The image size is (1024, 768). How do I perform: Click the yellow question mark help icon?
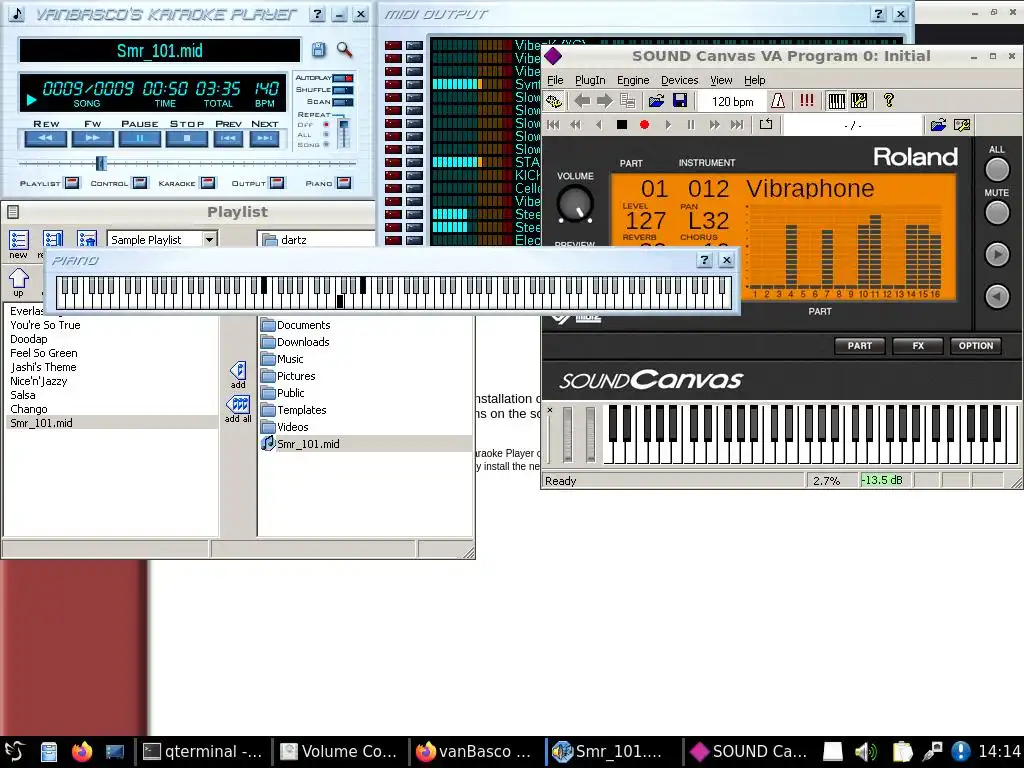[x=888, y=101]
